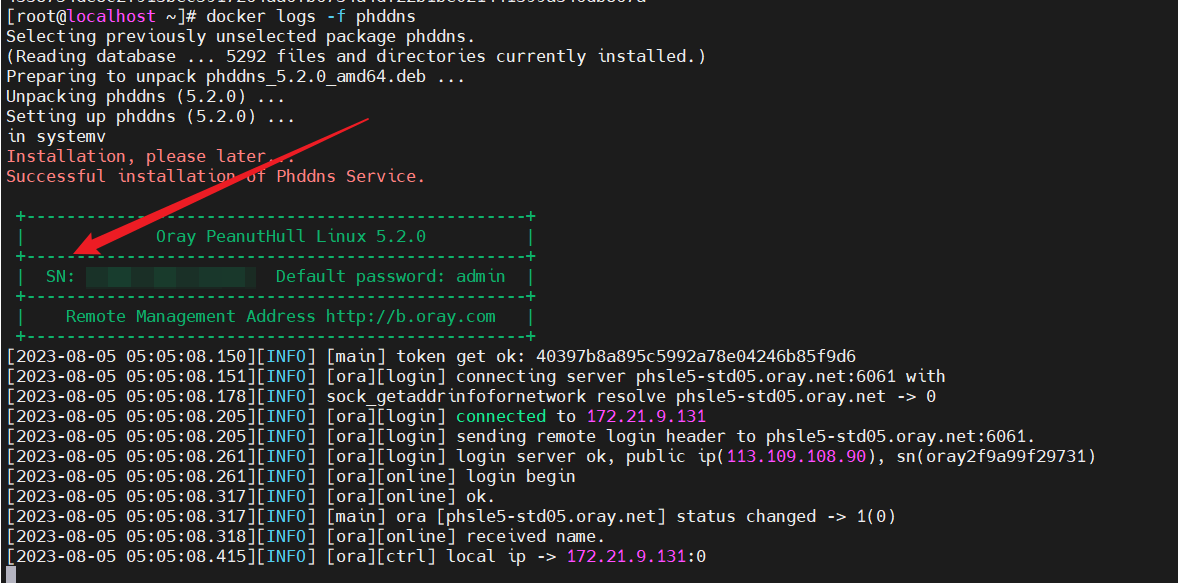This screenshot has height=583, width=1178.
Task: Click the 'Default password: admin' text
Action: tap(390, 276)
